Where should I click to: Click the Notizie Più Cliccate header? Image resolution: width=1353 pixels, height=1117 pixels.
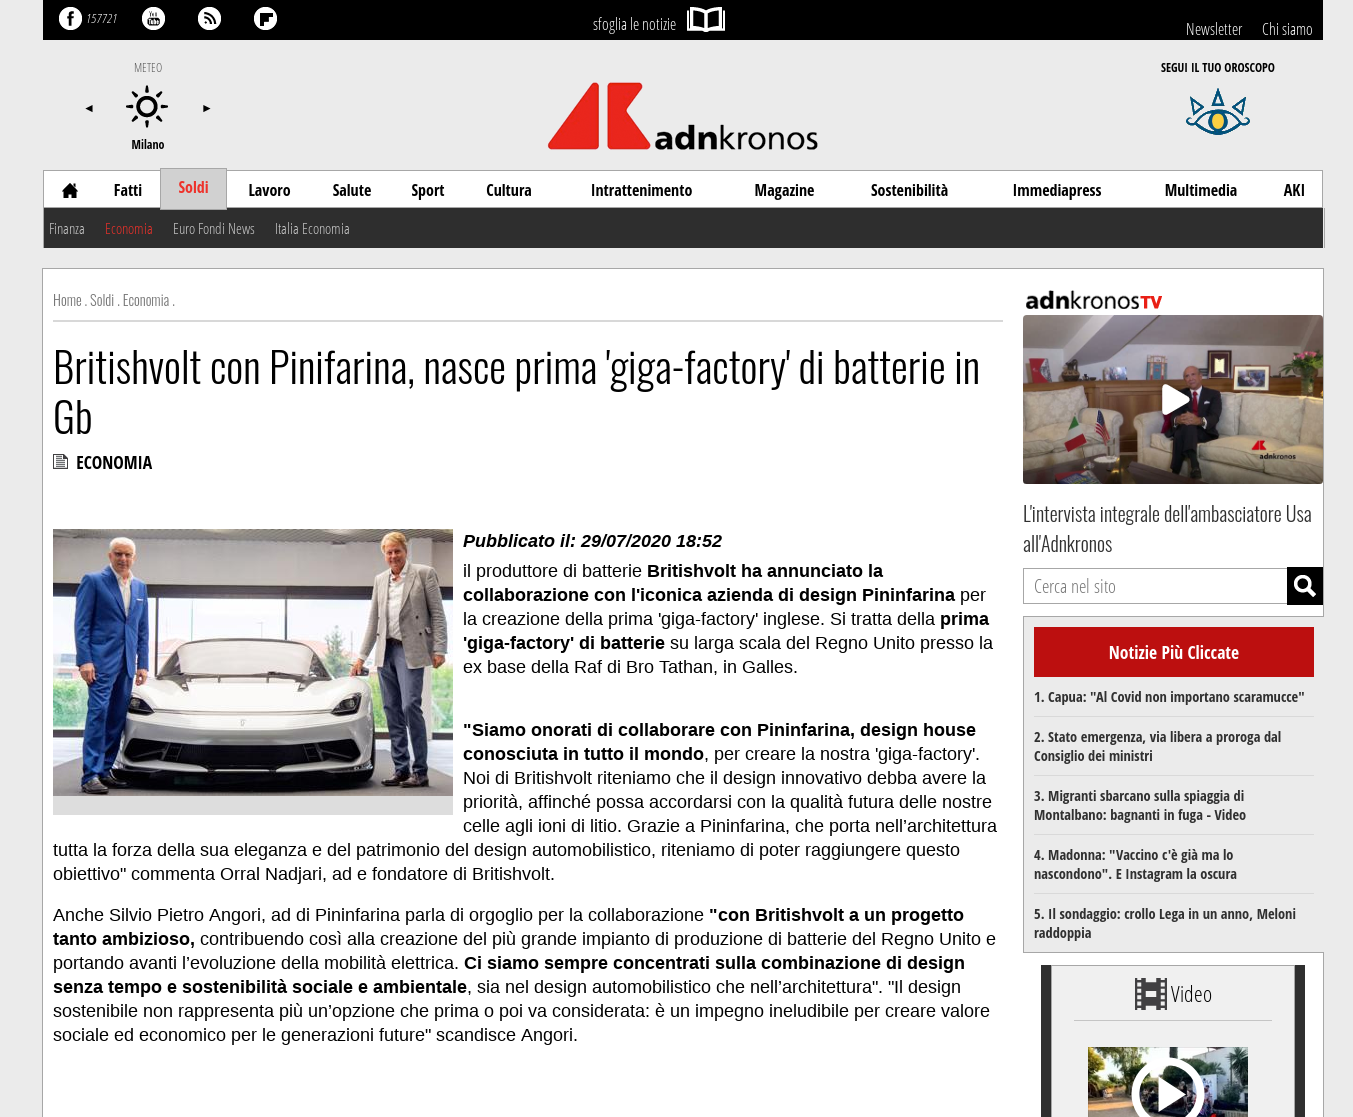click(x=1174, y=652)
